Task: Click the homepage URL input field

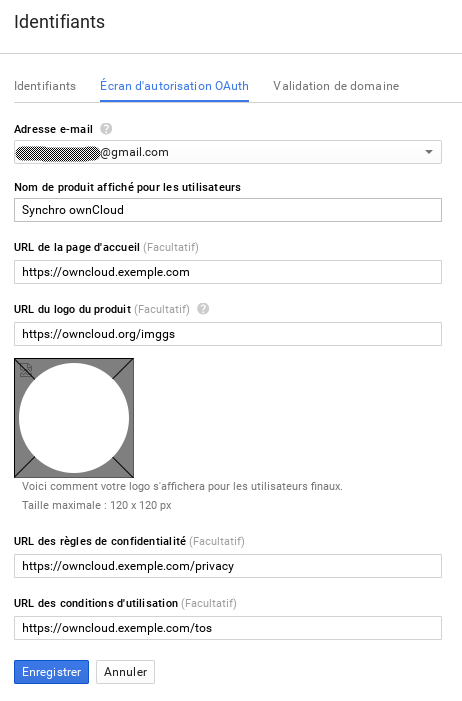Action: 228,272
